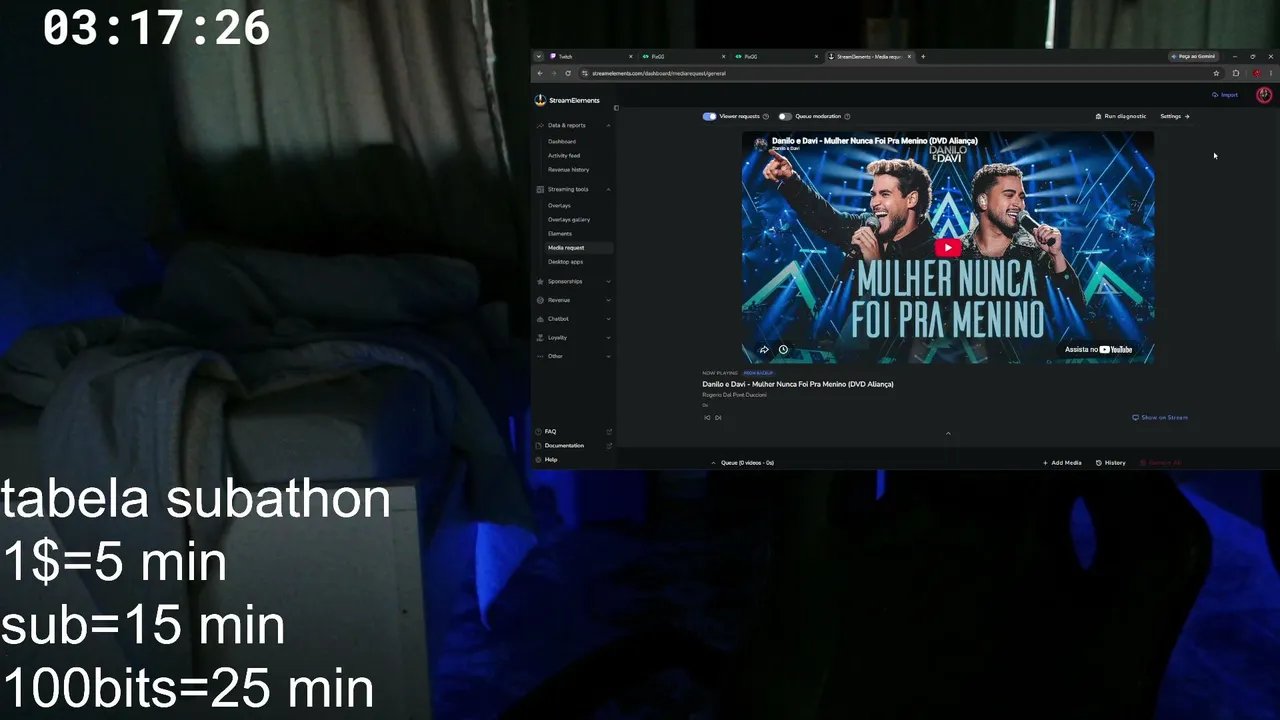Click the FAQ external link icon
The width and height of the screenshot is (1280, 720).
(609, 432)
